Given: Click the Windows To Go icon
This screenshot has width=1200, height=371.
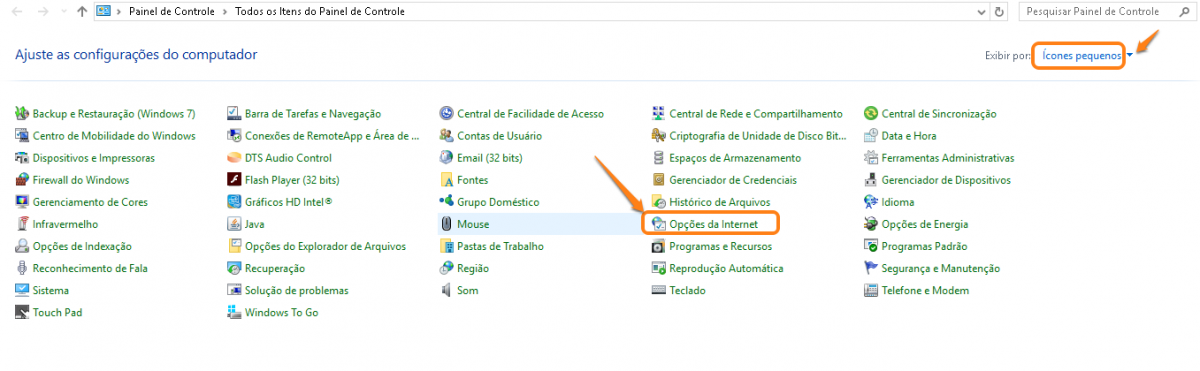Looking at the screenshot, I should (234, 312).
